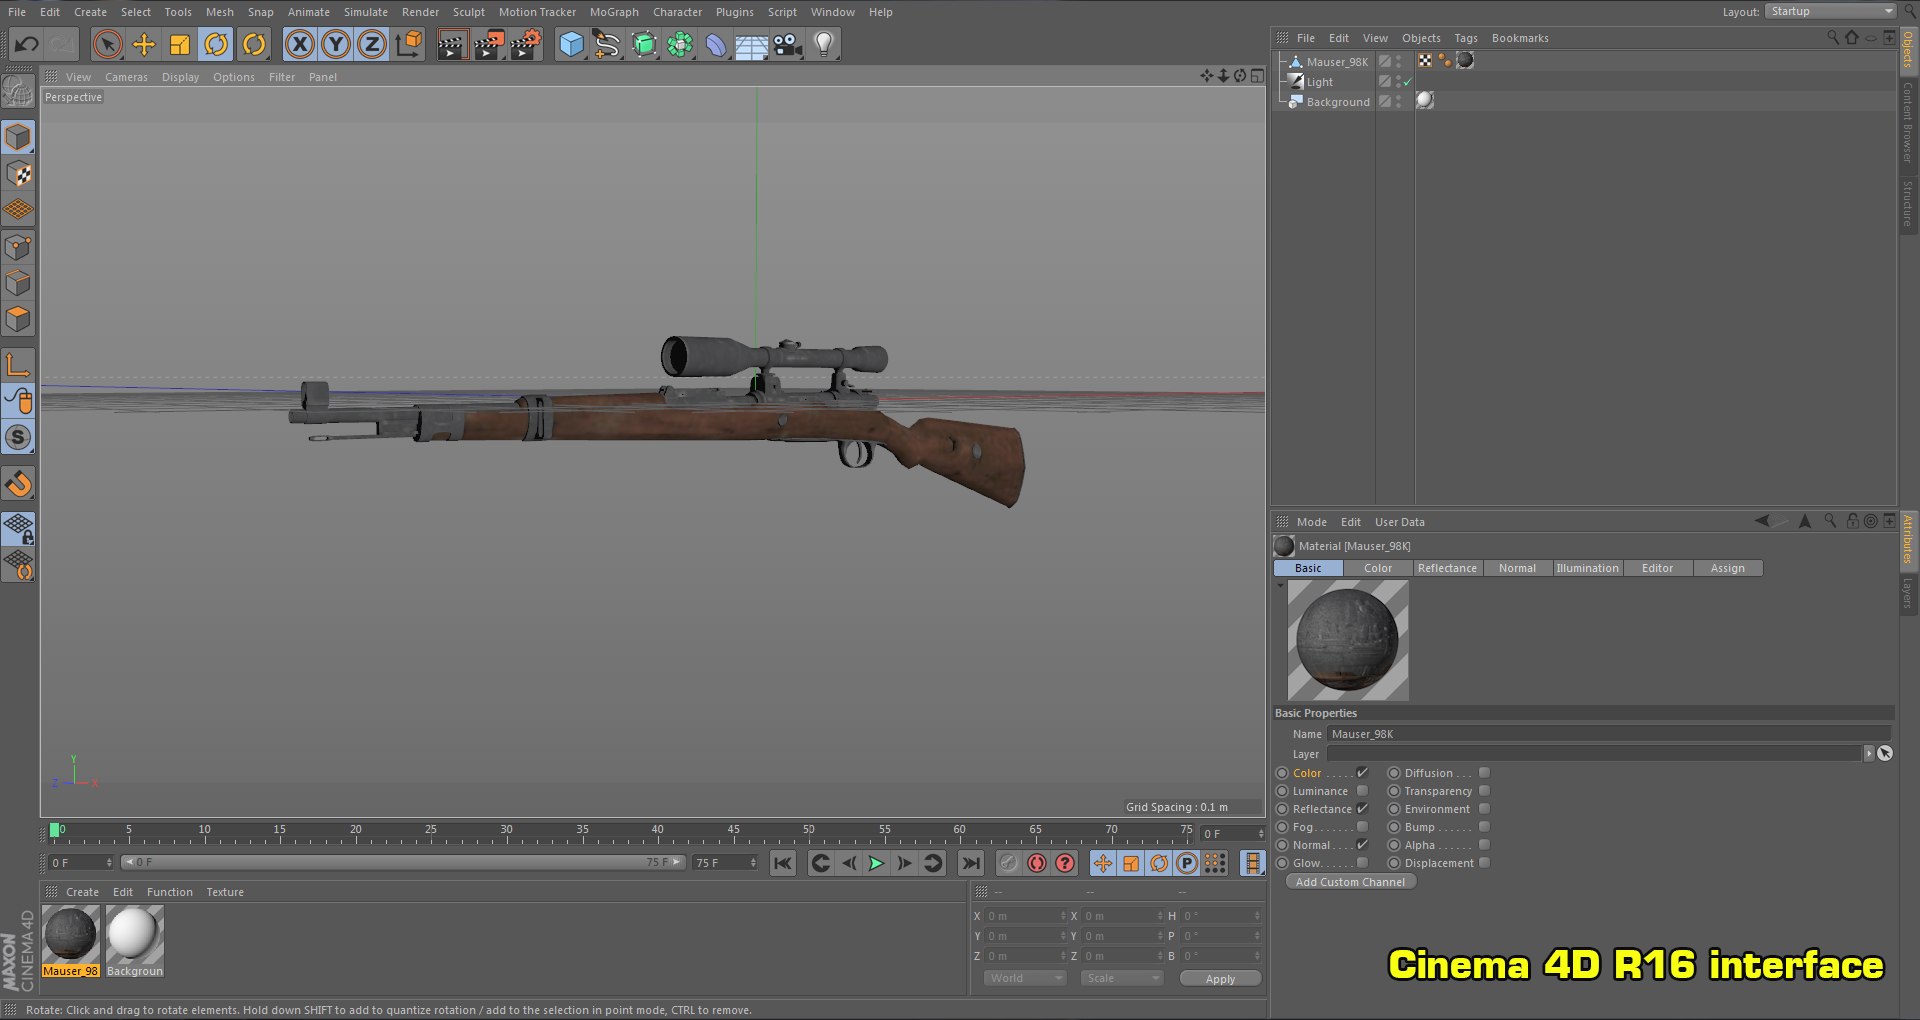
Task: Select the Live Selection tool
Action: click(x=108, y=44)
